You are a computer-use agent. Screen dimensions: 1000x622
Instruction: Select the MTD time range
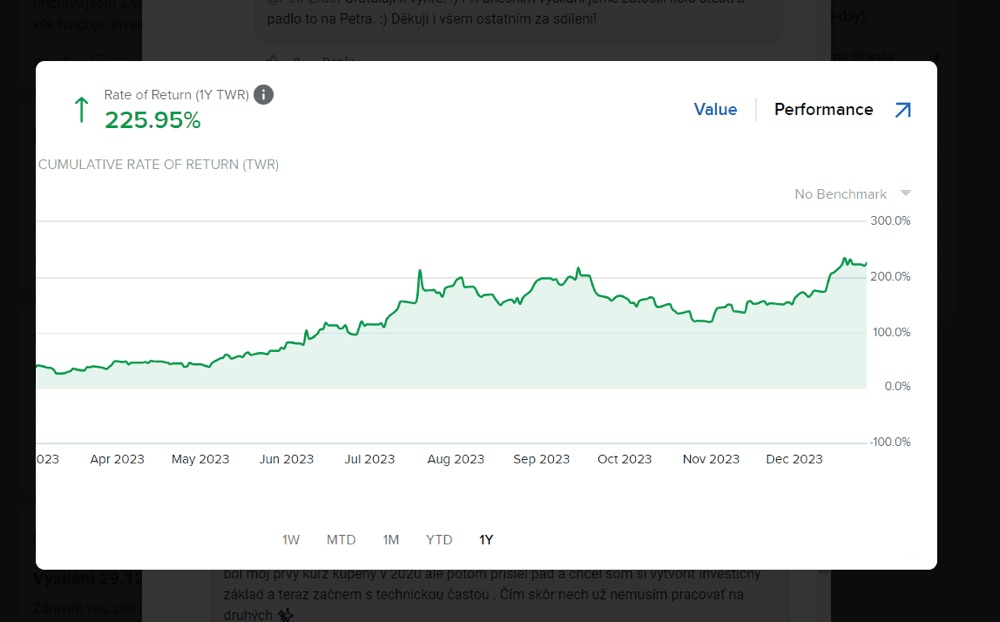tap(341, 540)
